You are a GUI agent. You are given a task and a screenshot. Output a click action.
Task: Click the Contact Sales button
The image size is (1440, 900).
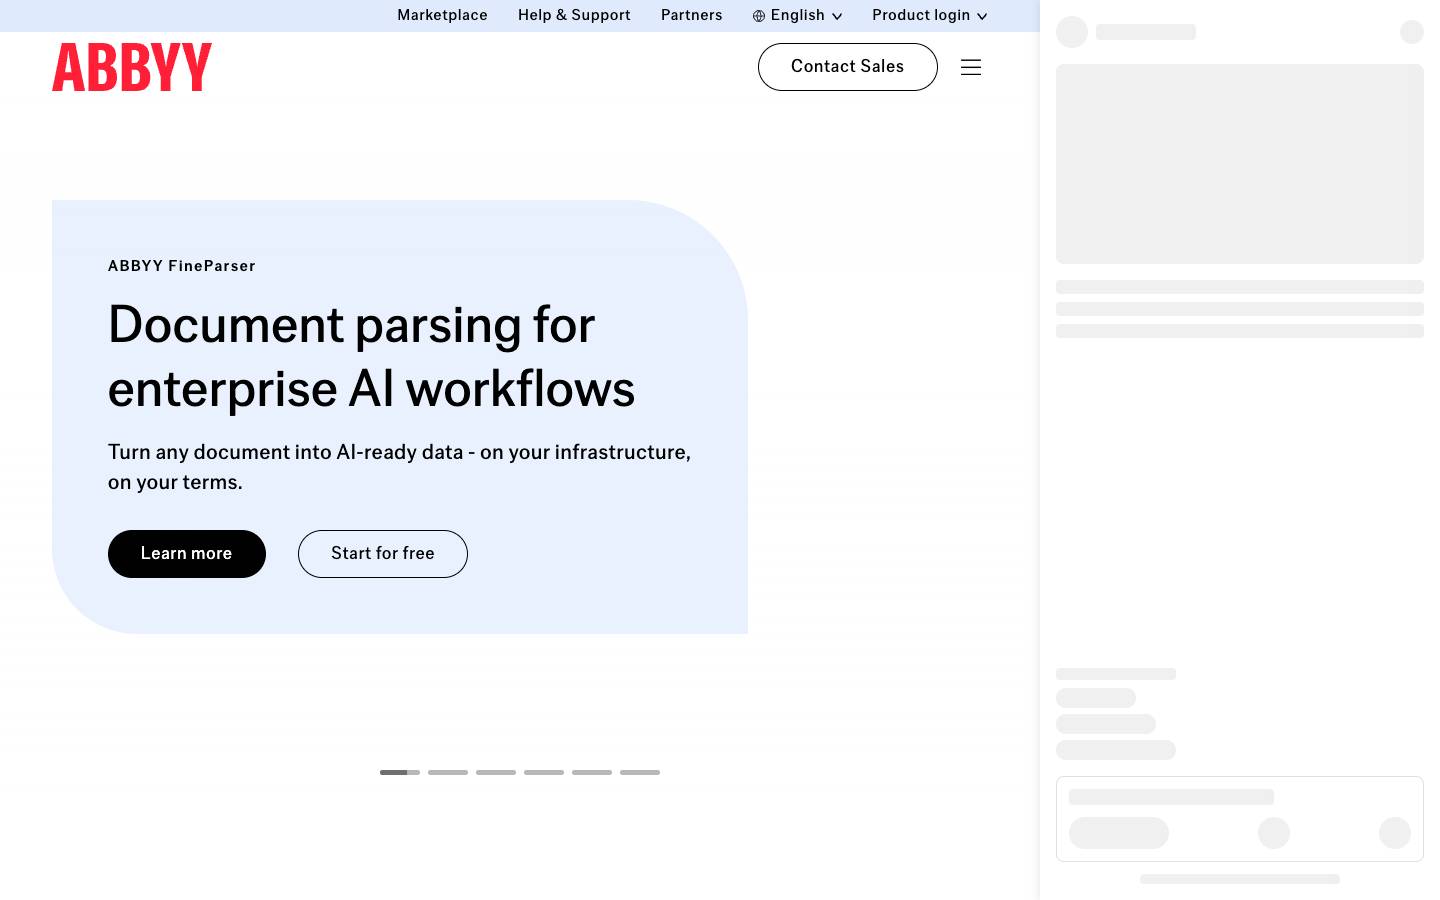[848, 67]
